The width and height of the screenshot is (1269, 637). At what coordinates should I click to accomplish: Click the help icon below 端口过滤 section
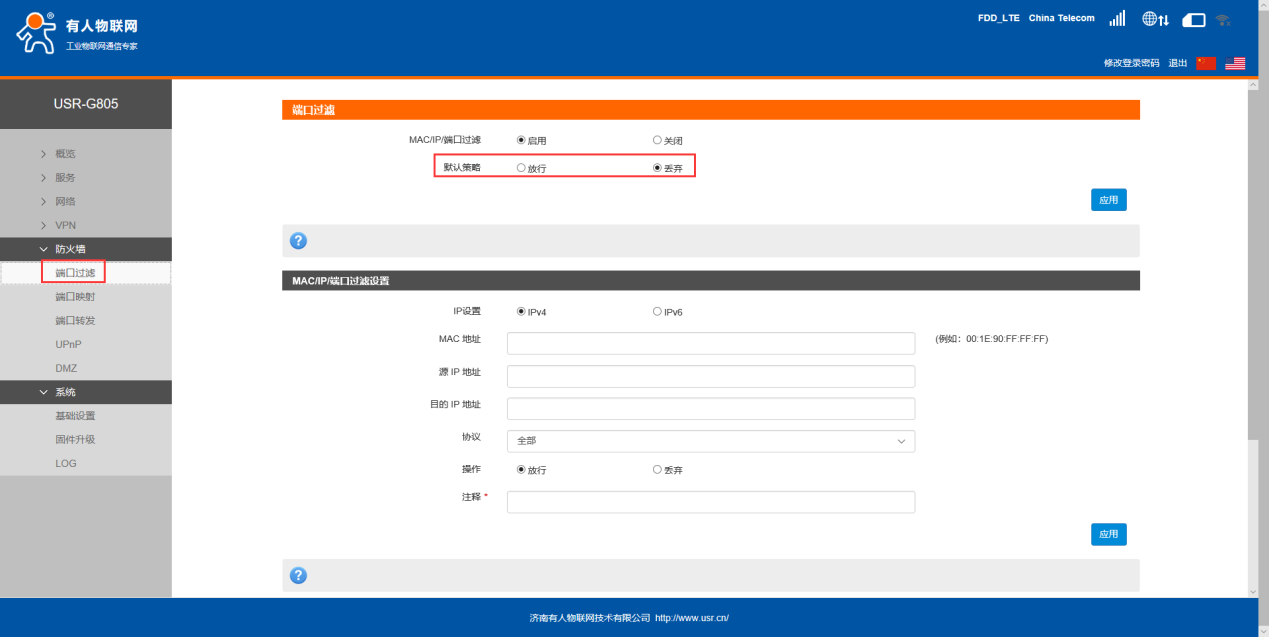pos(298,241)
